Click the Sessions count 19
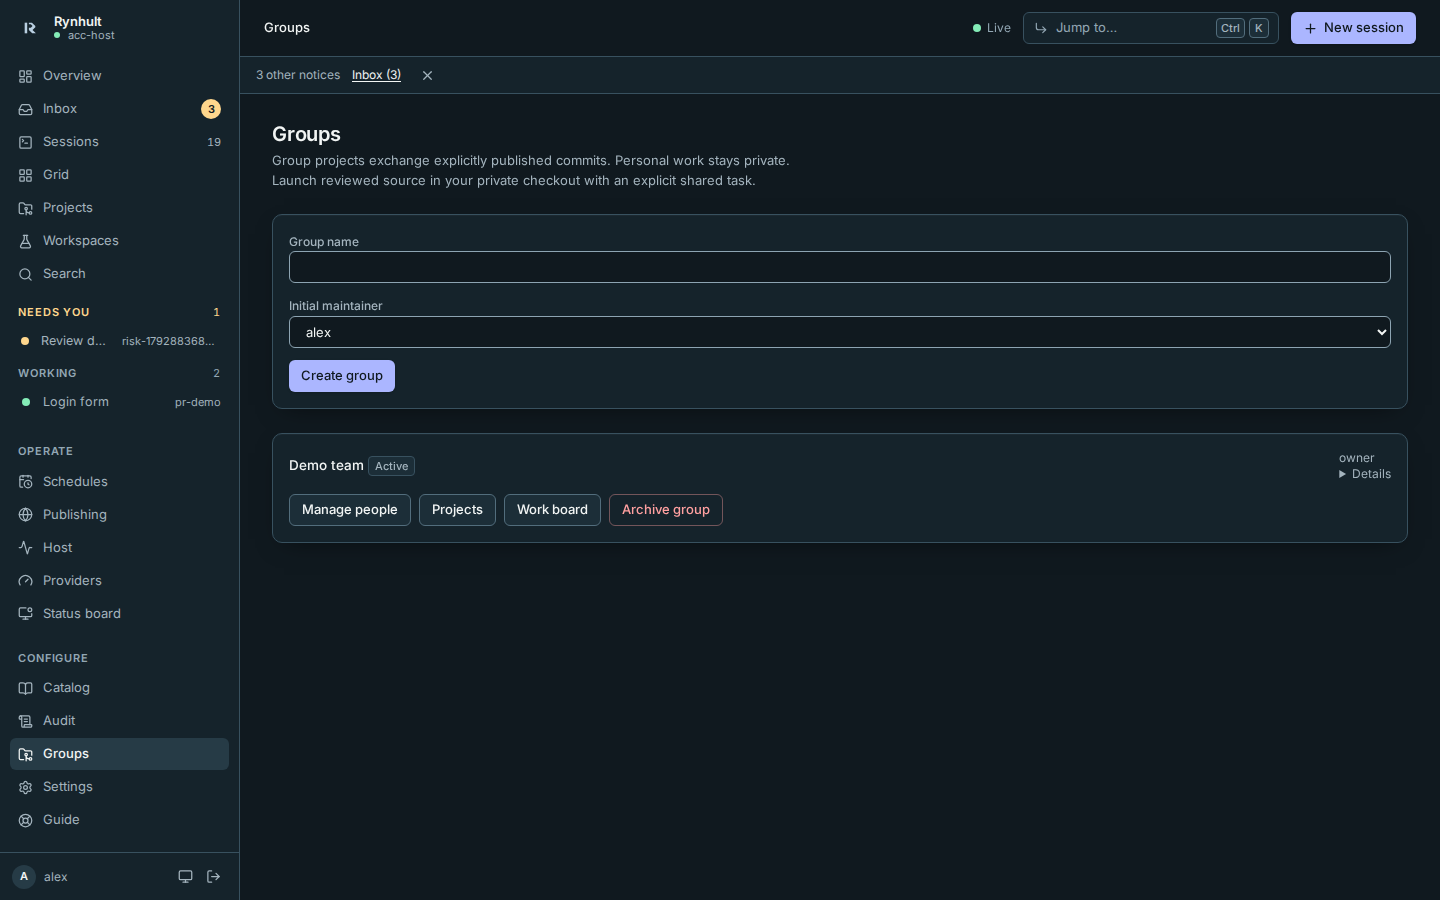This screenshot has height=900, width=1440. 214,142
